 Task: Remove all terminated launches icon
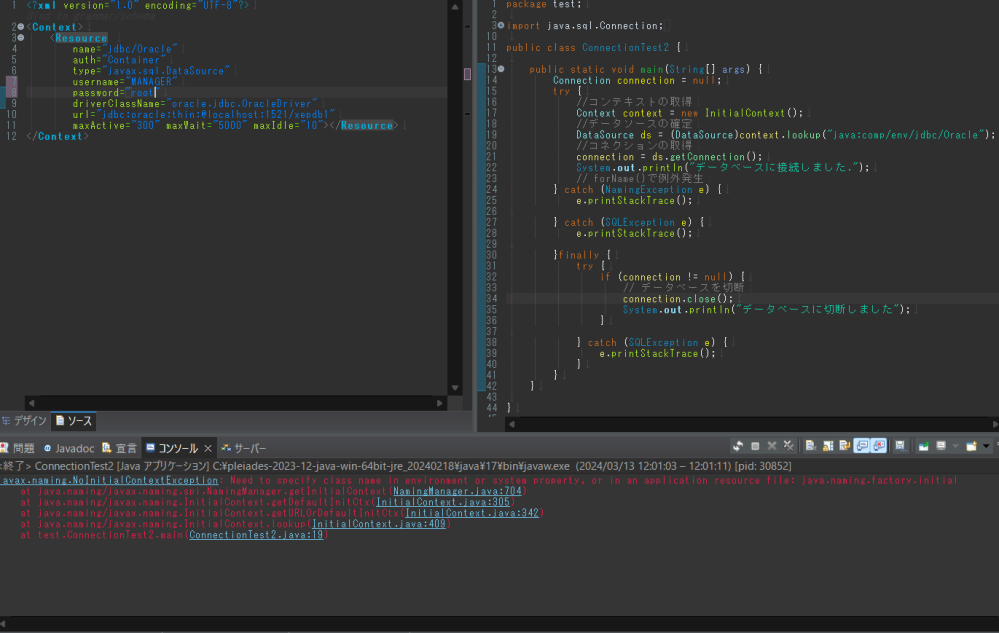(x=789, y=446)
